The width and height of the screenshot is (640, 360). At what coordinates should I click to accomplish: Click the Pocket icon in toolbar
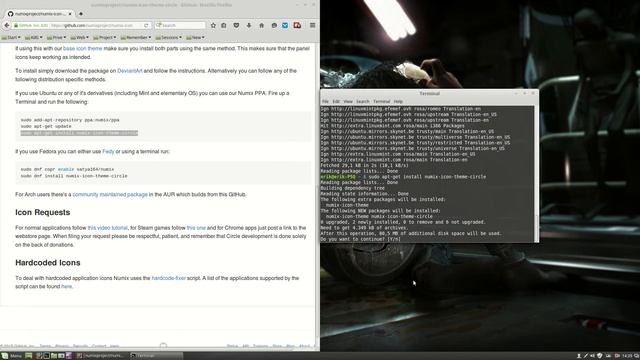(236, 25)
